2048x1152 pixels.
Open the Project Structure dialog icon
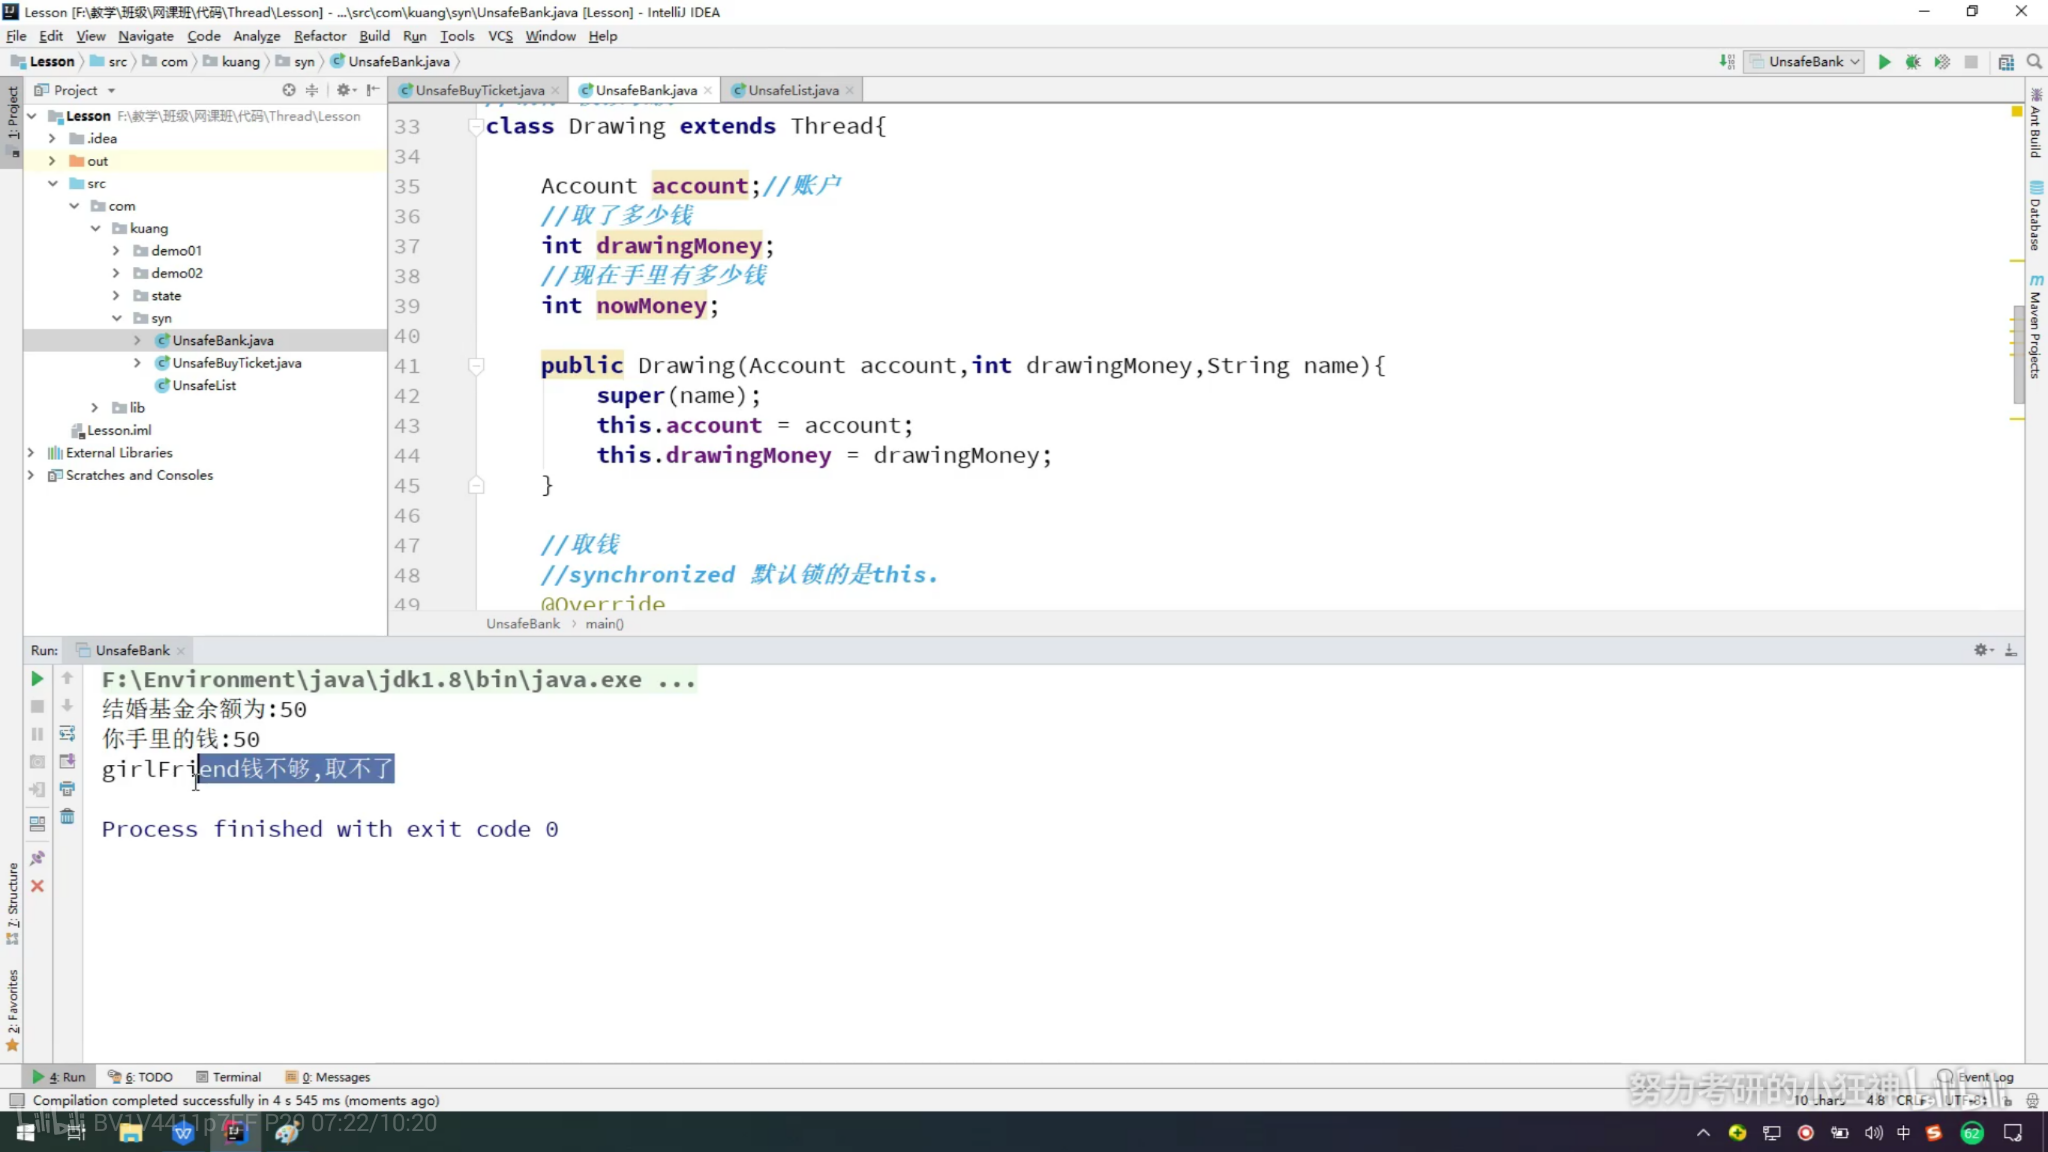2006,62
